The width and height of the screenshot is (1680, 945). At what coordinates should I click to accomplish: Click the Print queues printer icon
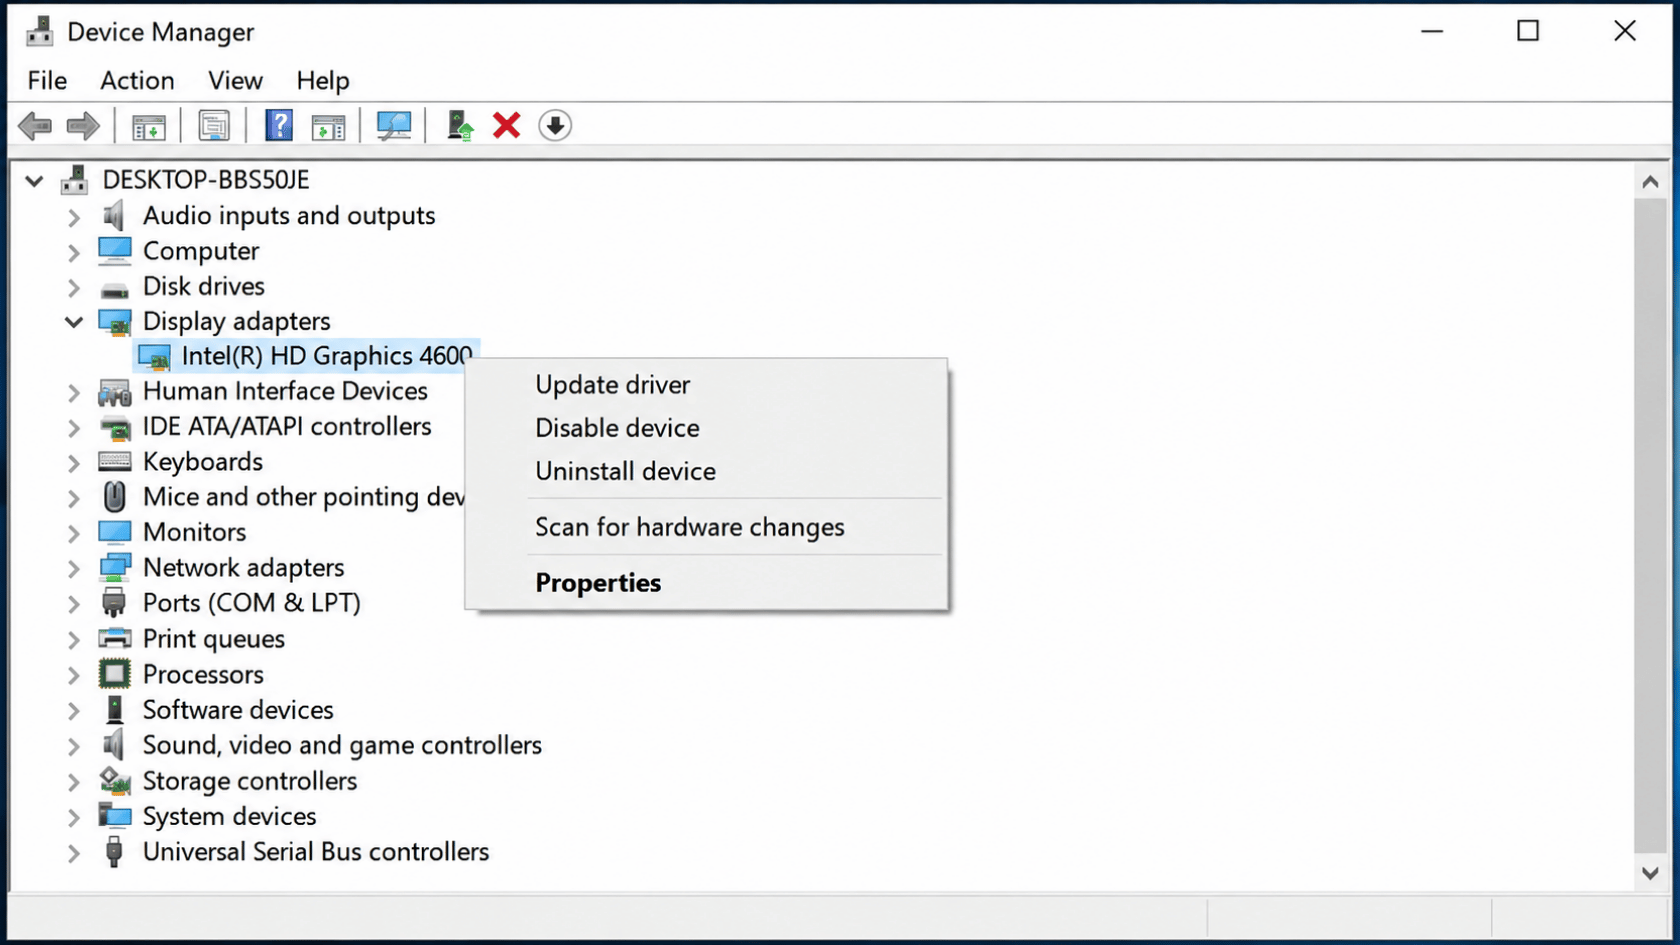click(115, 638)
